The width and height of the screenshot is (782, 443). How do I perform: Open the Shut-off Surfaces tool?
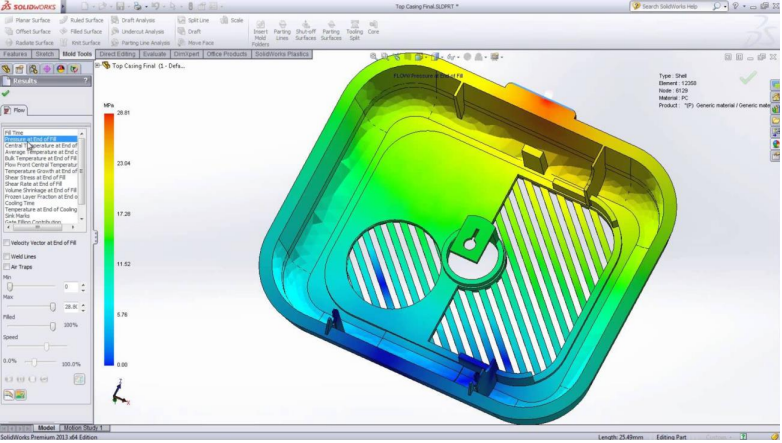click(x=306, y=30)
